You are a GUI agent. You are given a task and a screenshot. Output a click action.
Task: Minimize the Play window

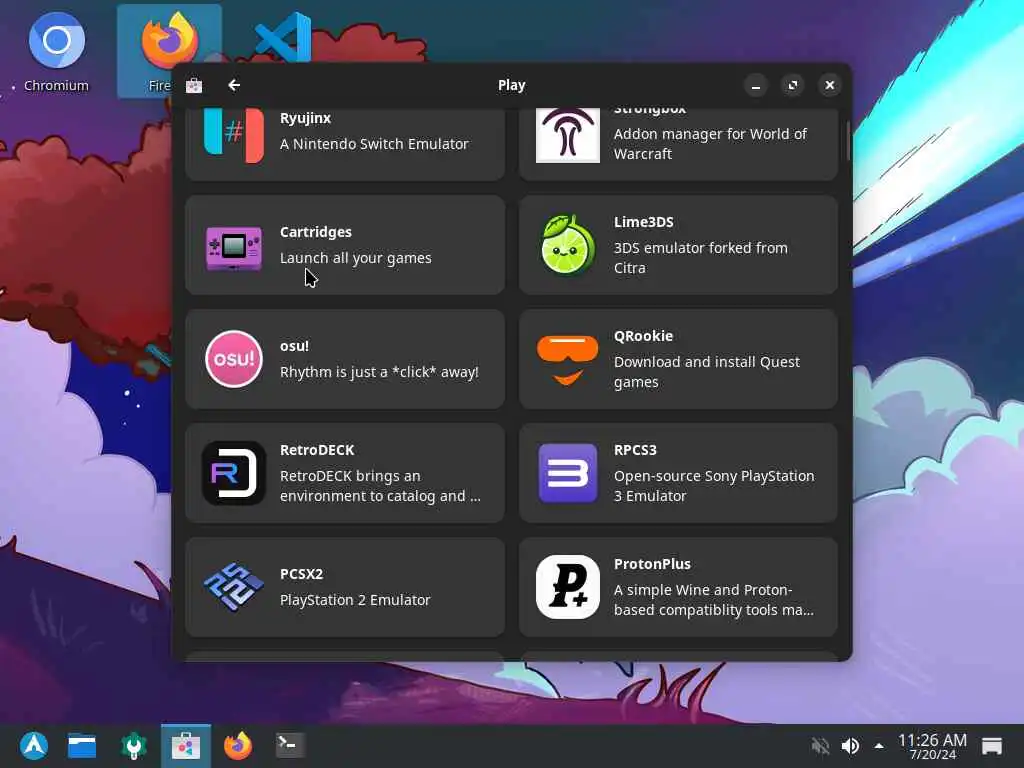pyautogui.click(x=756, y=85)
